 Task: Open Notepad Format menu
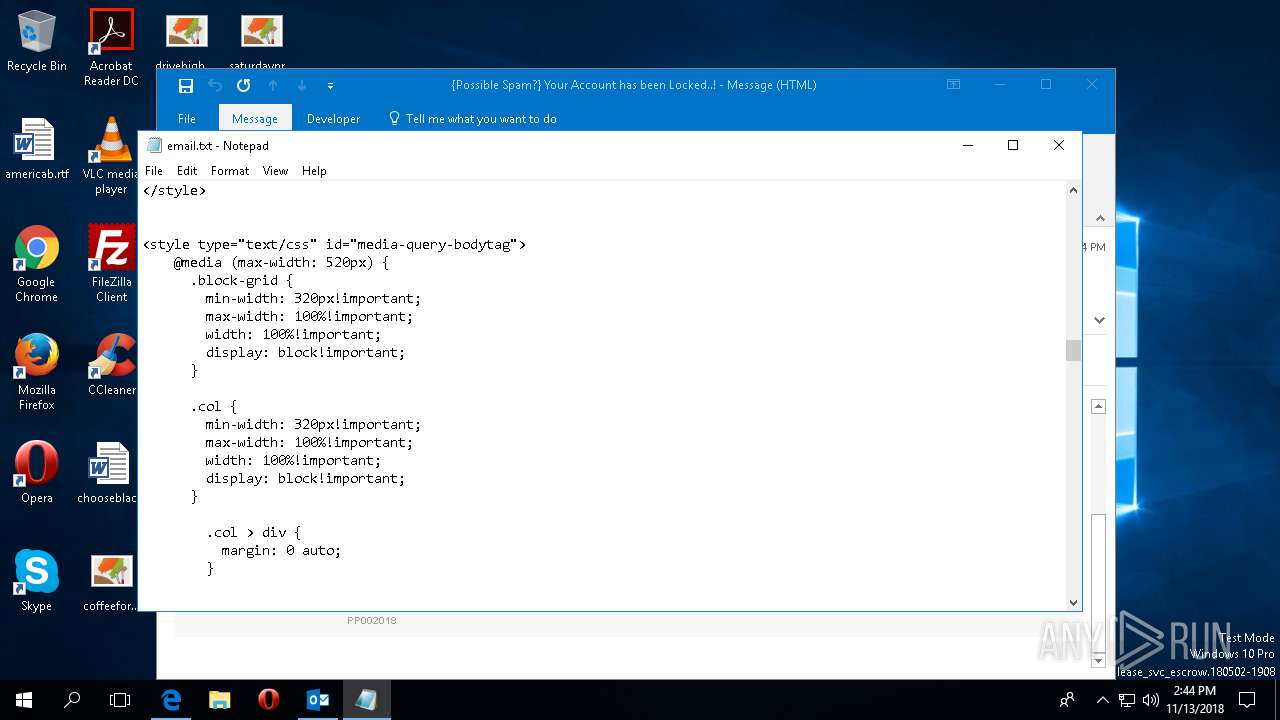point(230,171)
